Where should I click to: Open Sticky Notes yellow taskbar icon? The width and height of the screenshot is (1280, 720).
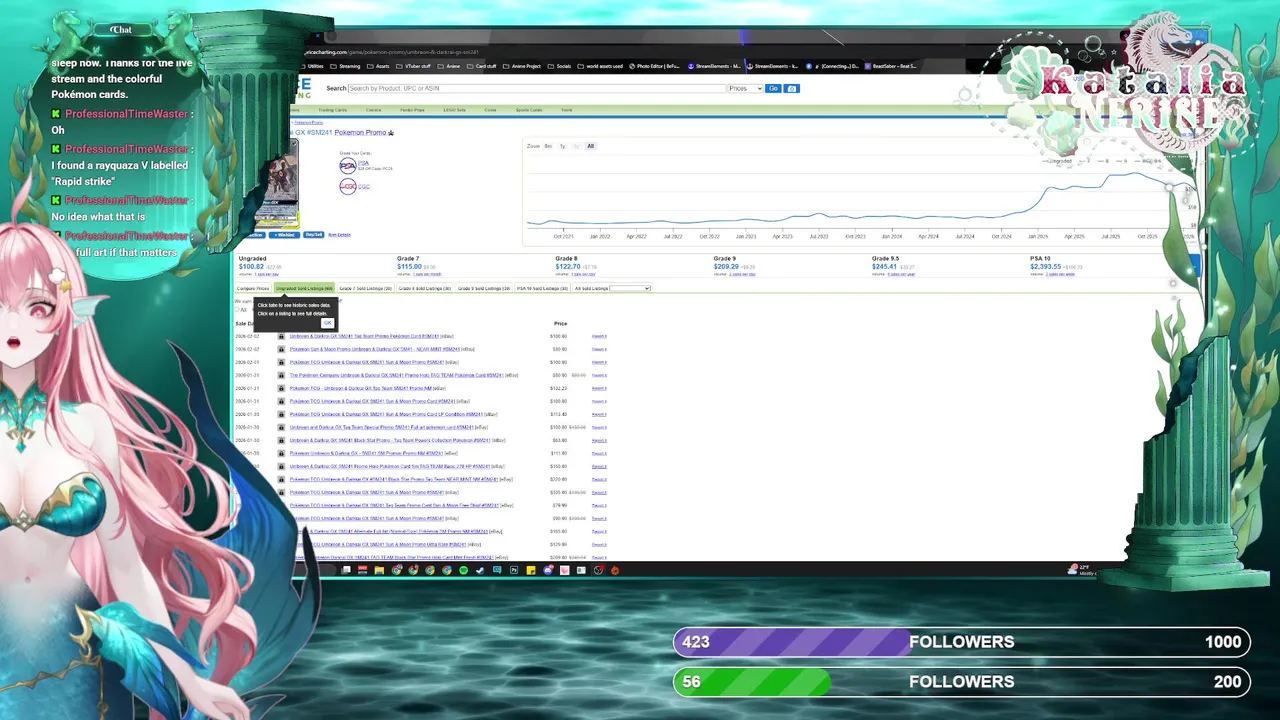pyautogui.click(x=531, y=570)
